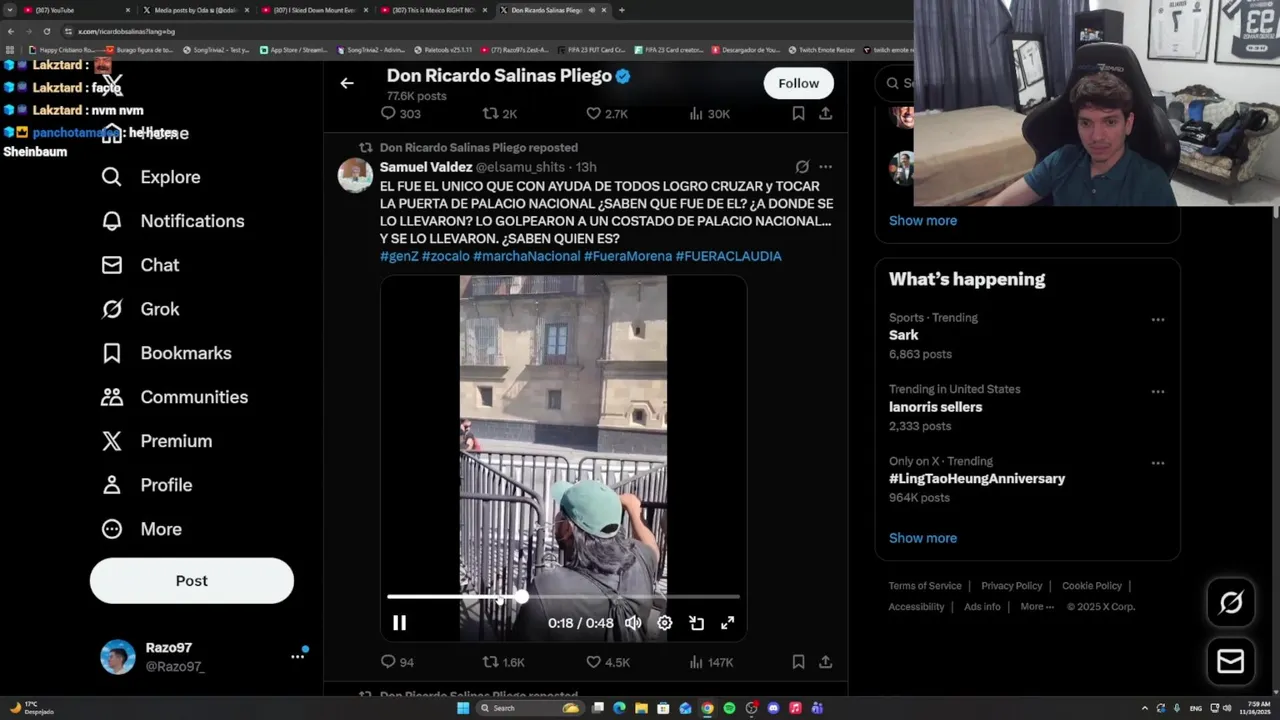Show more under What's happening
1280x720 pixels.
click(922, 538)
